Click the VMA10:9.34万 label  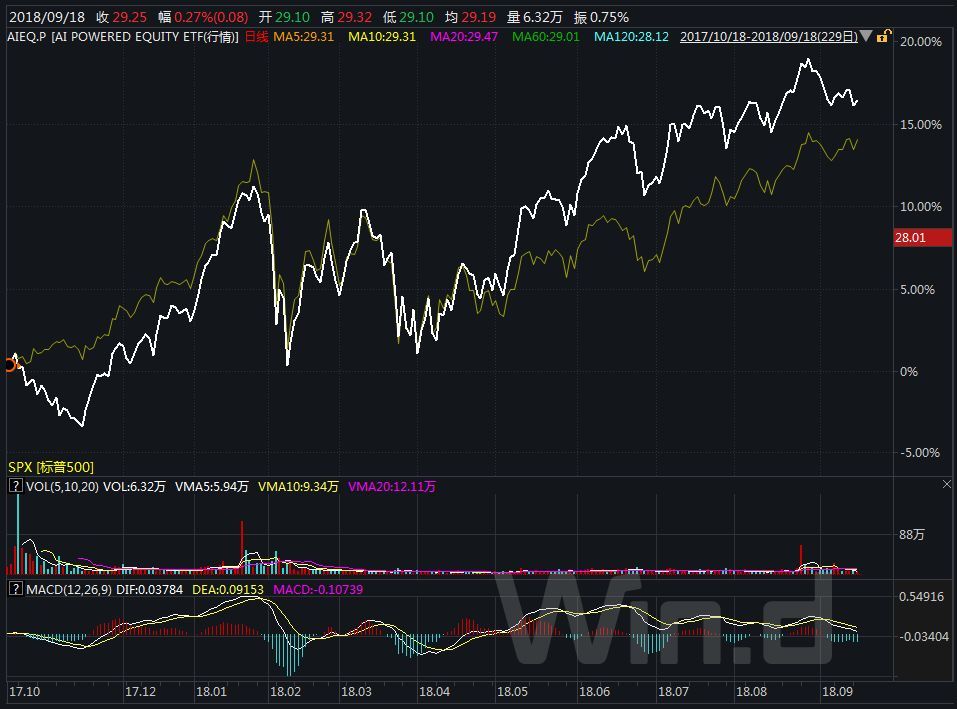(298, 486)
